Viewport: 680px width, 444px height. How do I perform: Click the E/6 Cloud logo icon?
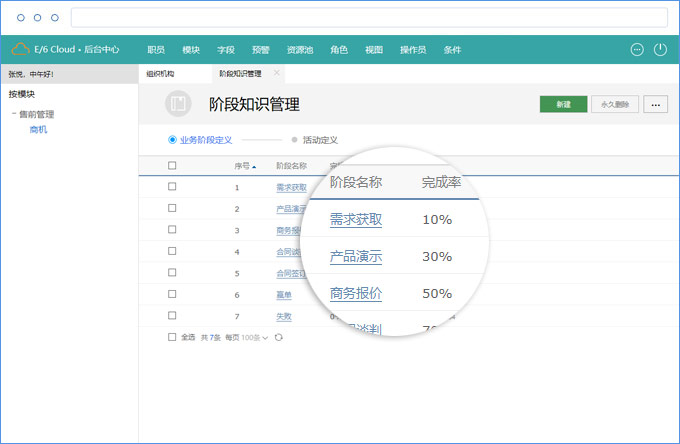coord(20,49)
